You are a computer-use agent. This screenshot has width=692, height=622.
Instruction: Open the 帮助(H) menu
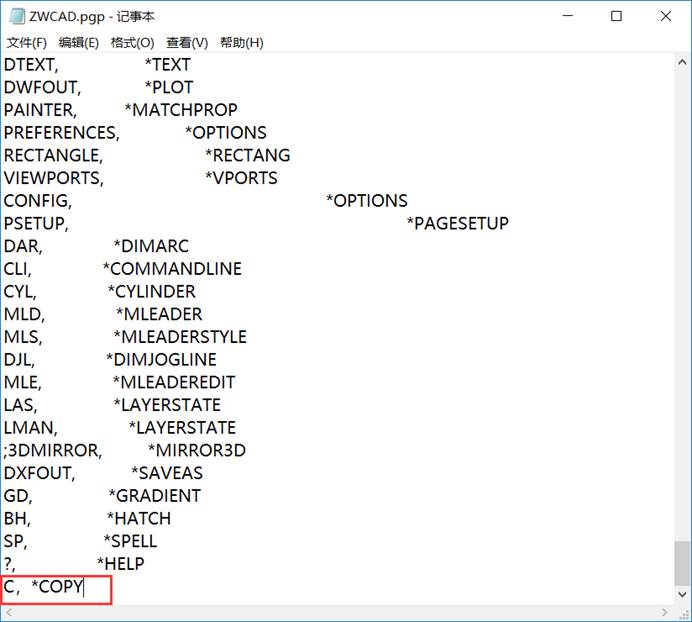tap(241, 43)
